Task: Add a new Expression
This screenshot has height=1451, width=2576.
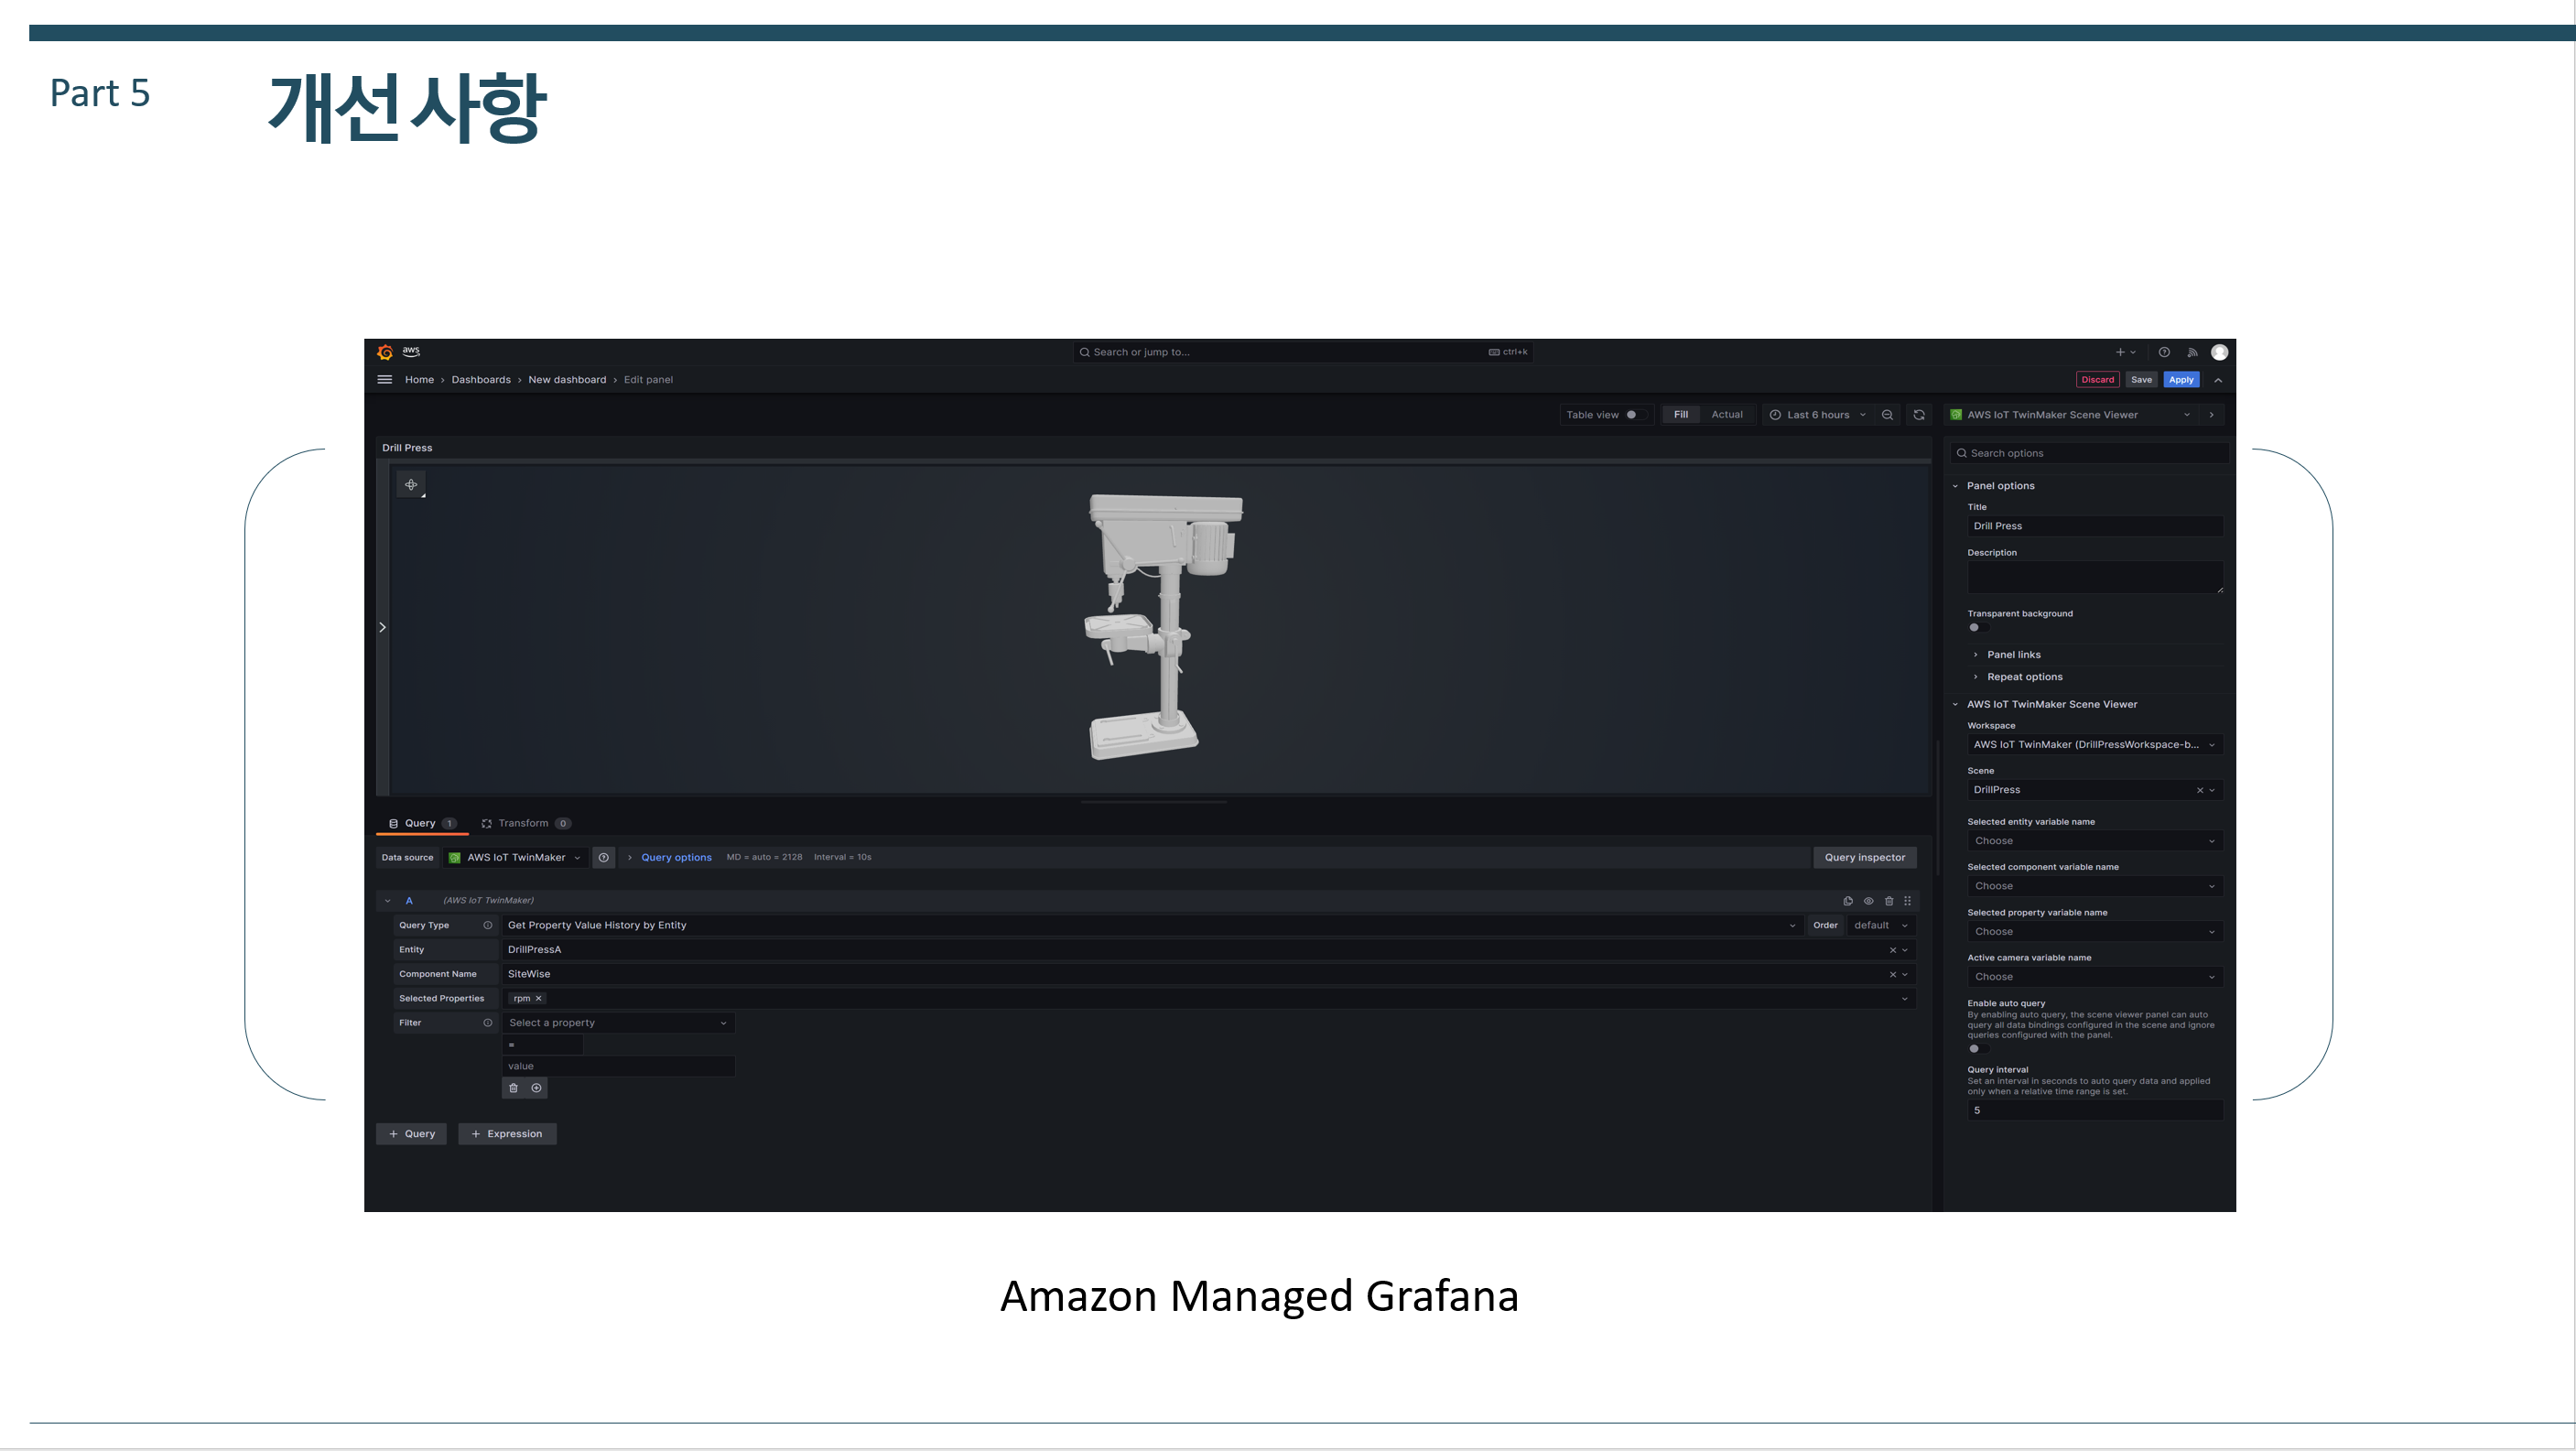Action: tap(507, 1134)
